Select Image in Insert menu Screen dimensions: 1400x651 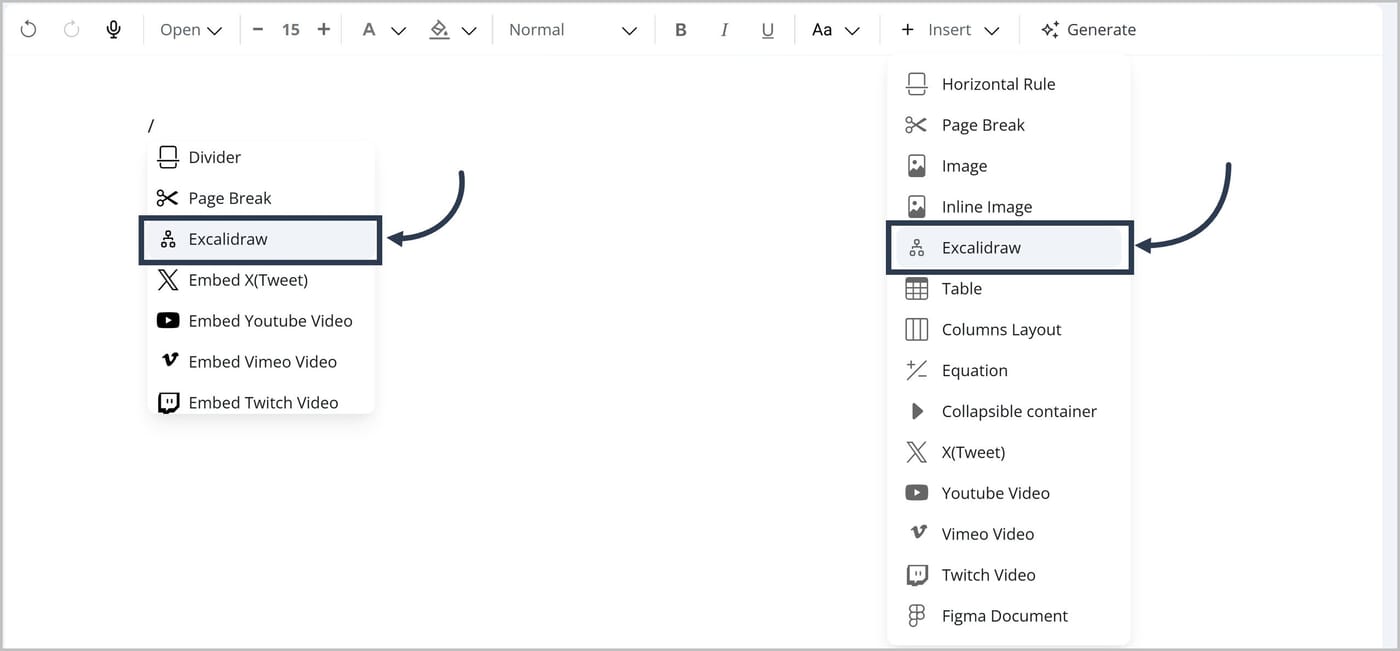(x=1009, y=166)
